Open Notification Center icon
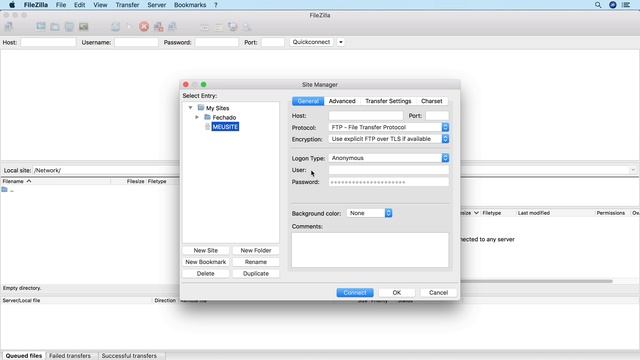The image size is (640, 360). [x=626, y=5]
